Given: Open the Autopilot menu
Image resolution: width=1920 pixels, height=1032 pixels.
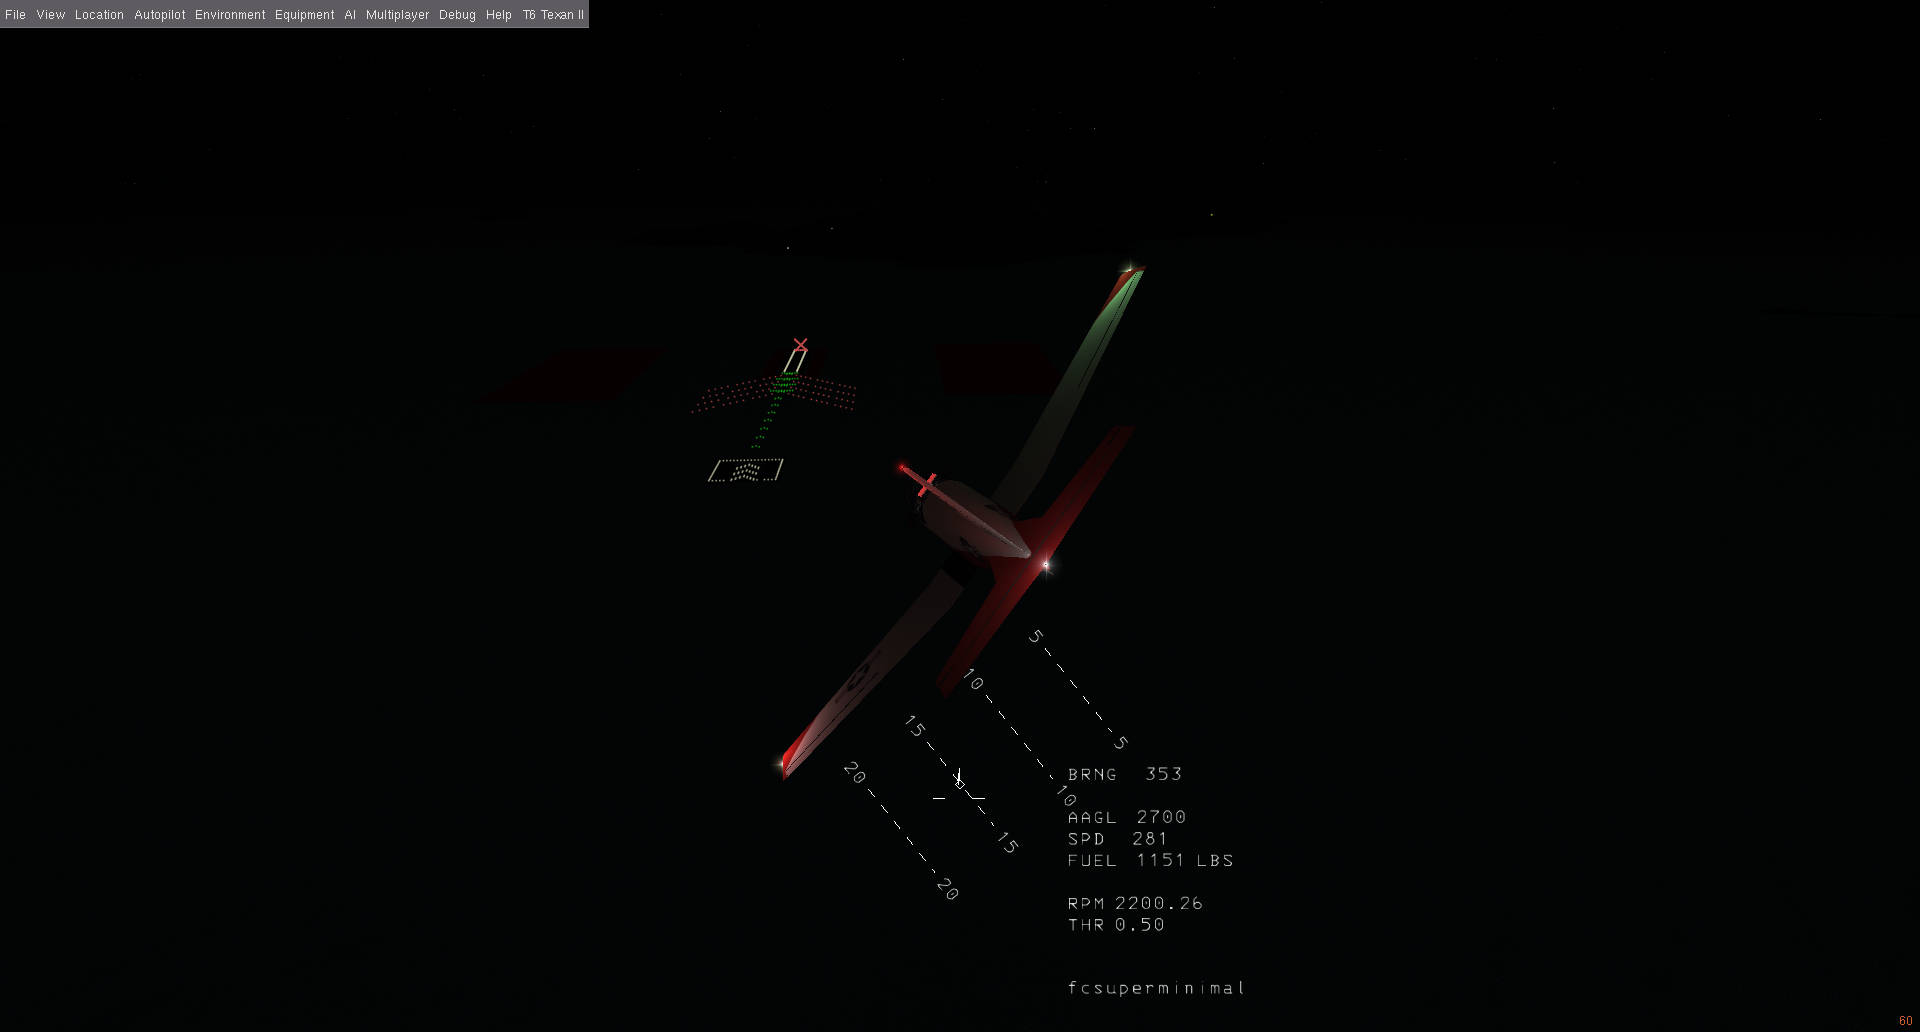Looking at the screenshot, I should (160, 14).
